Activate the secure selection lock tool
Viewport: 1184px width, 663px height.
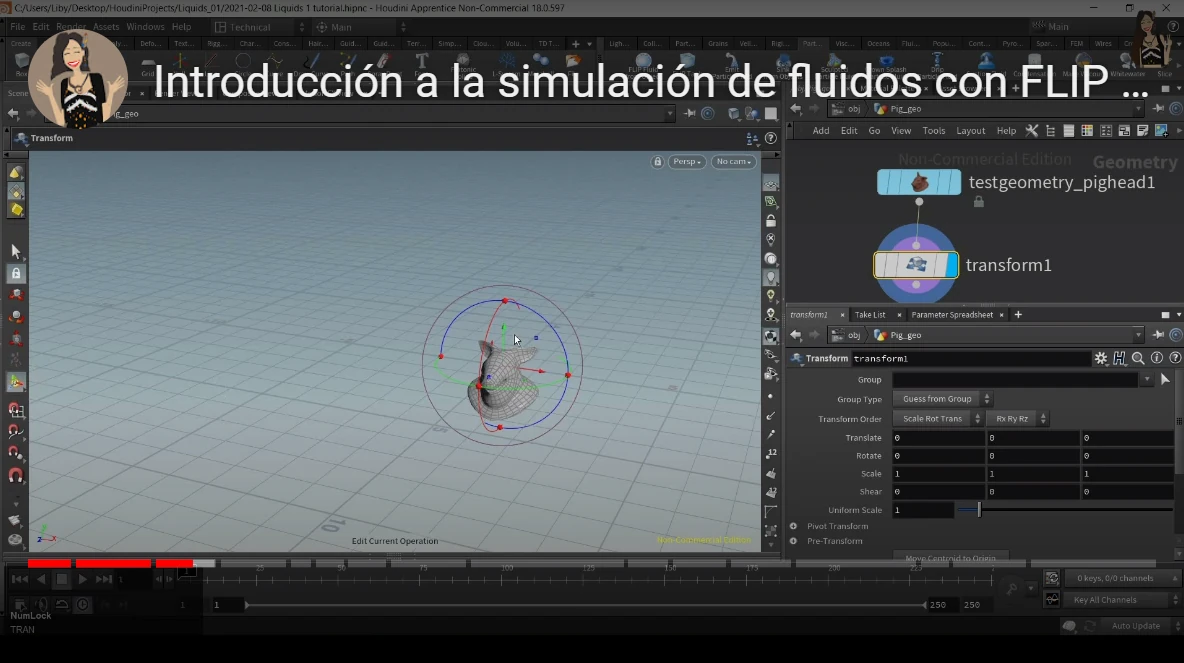(x=16, y=273)
